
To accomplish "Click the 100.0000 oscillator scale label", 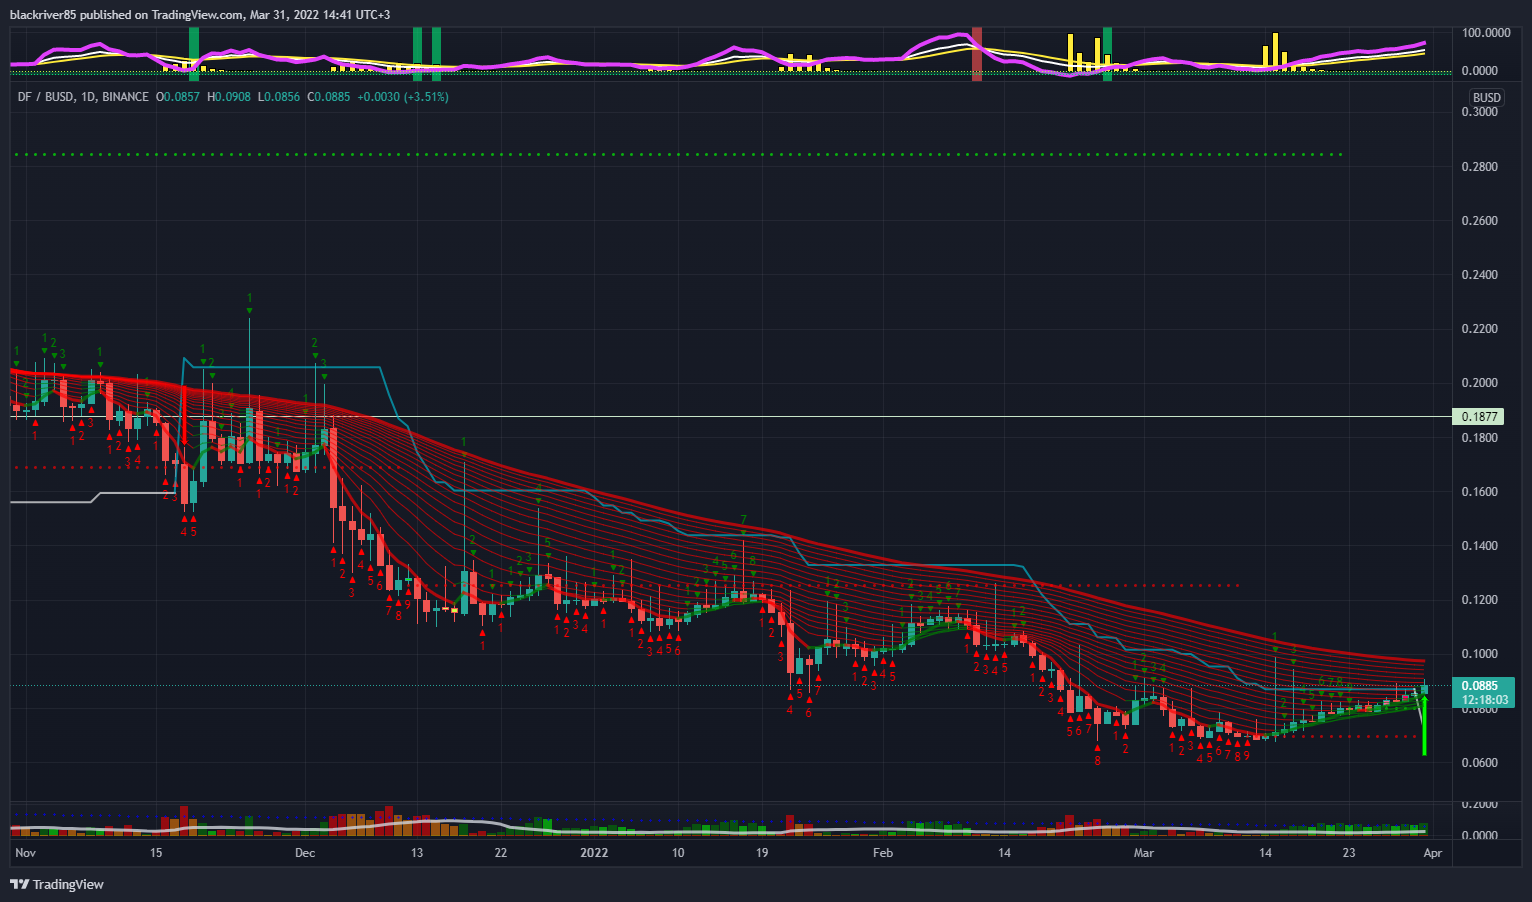I will (1486, 33).
